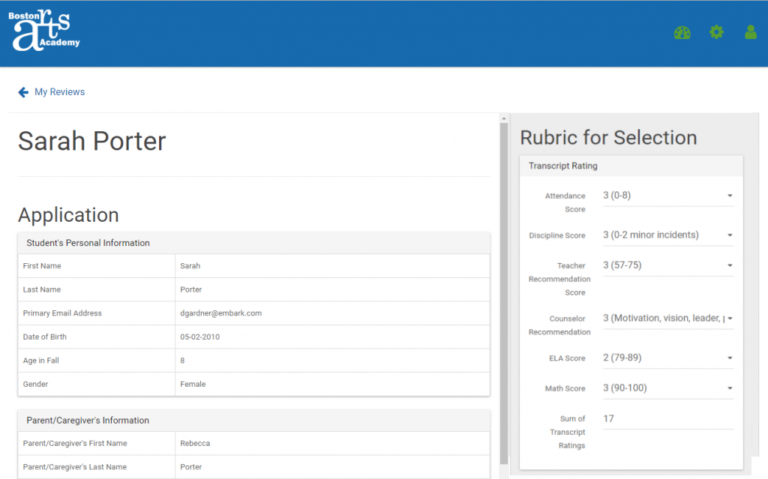
Task: Open settings via the gear icon
Action: pos(716,32)
